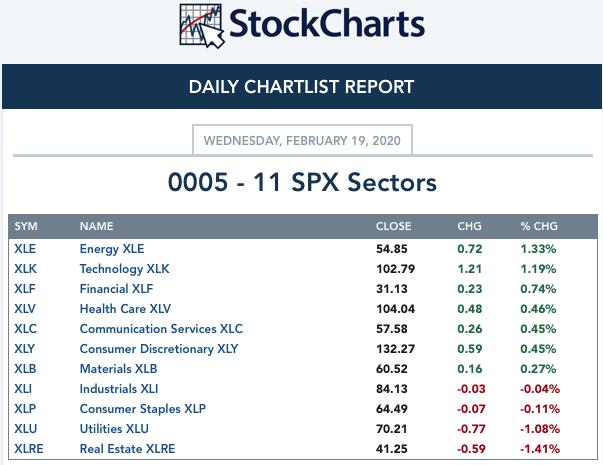This screenshot has width=603, height=465.
Task: Click the Real Estate XLRE link
Action: (125, 449)
